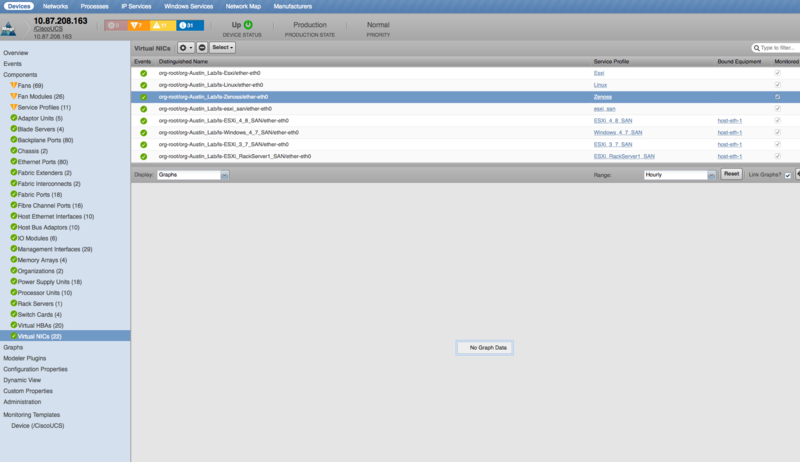
Task: Open the Networks tab
Action: tap(55, 6)
